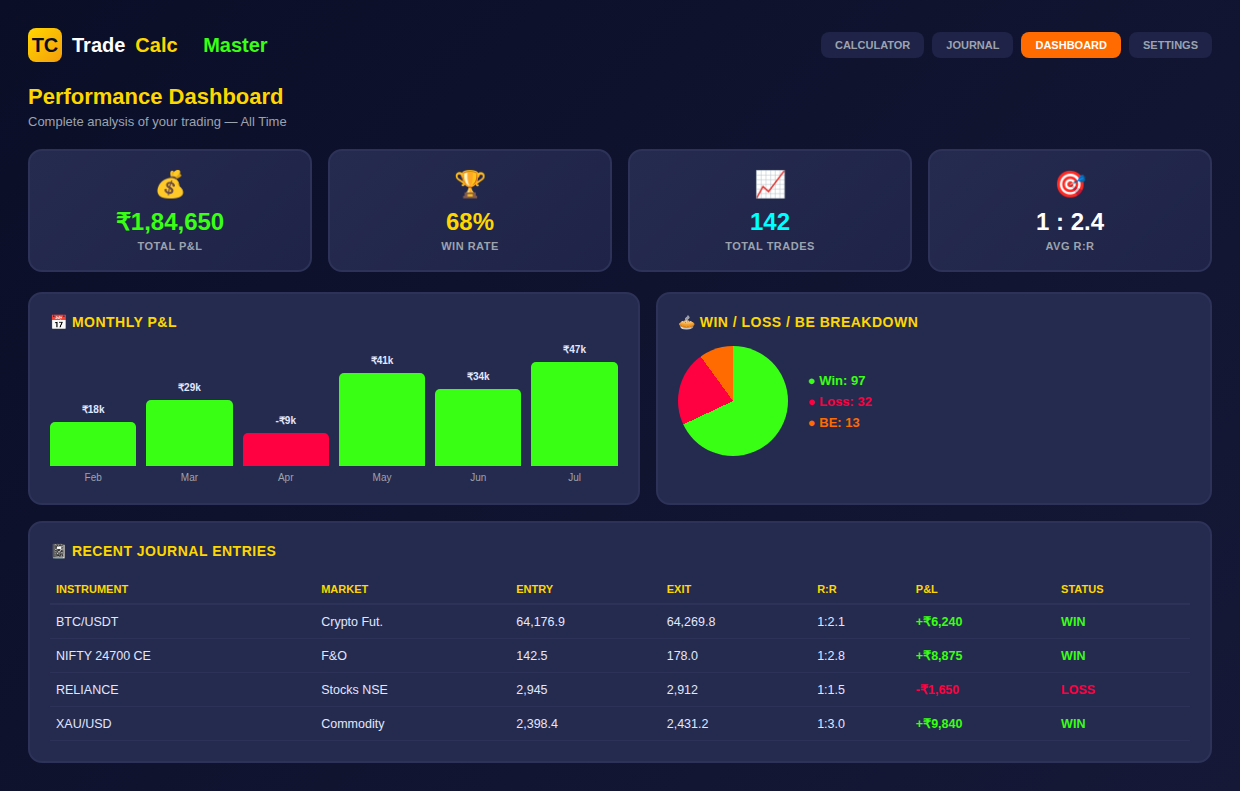Click the INSTRUMENT column header
This screenshot has width=1240, height=791.
point(92,589)
